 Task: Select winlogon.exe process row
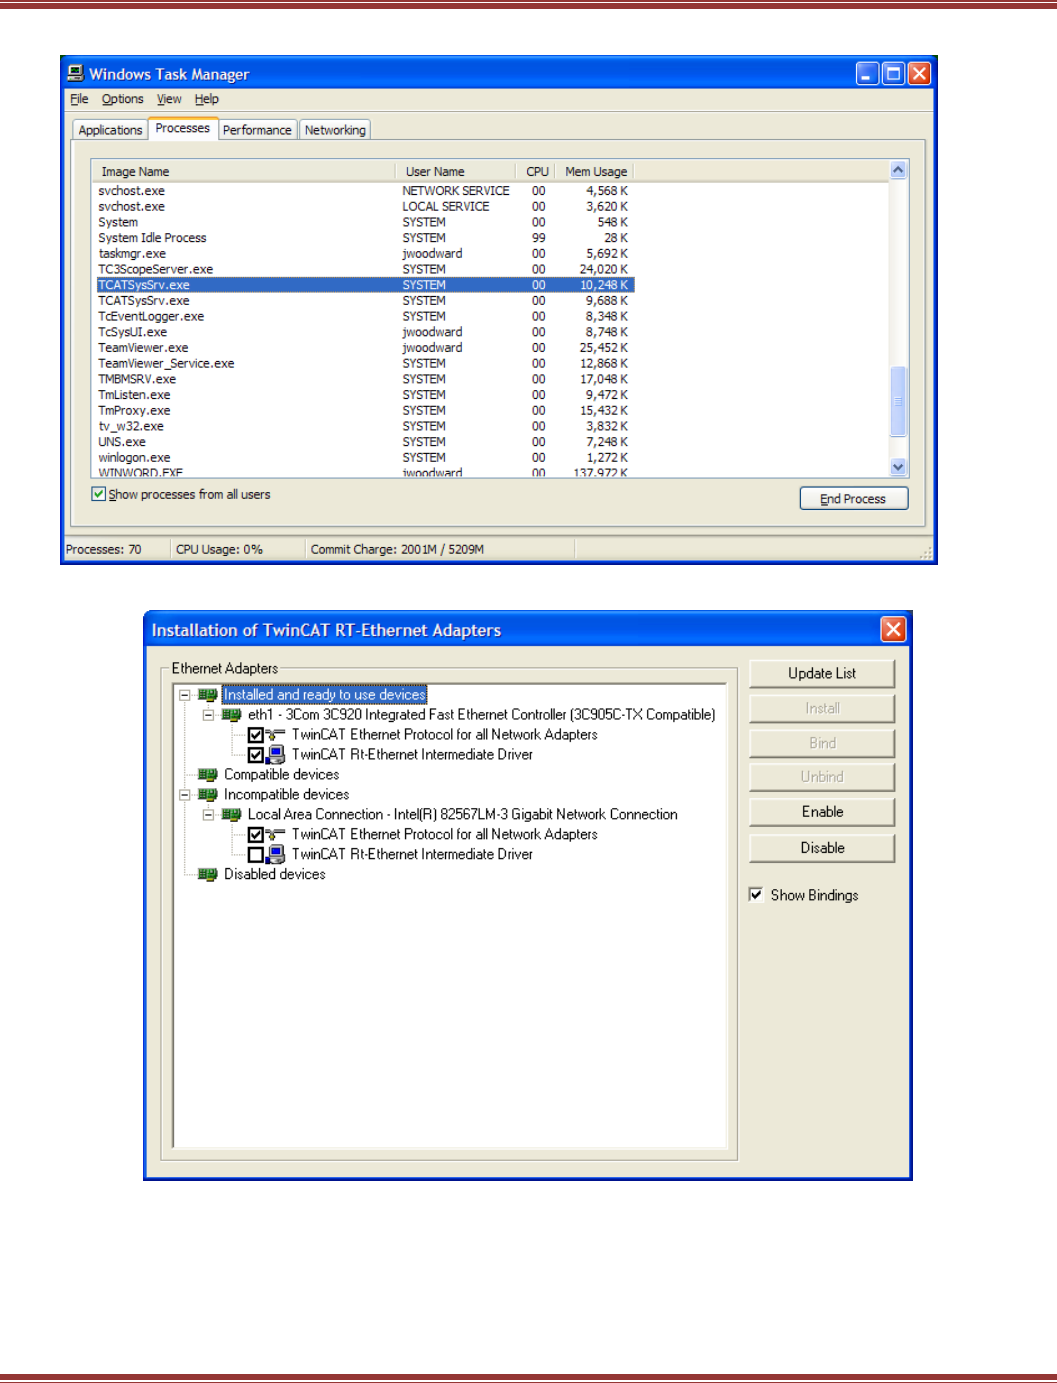[x=365, y=457]
